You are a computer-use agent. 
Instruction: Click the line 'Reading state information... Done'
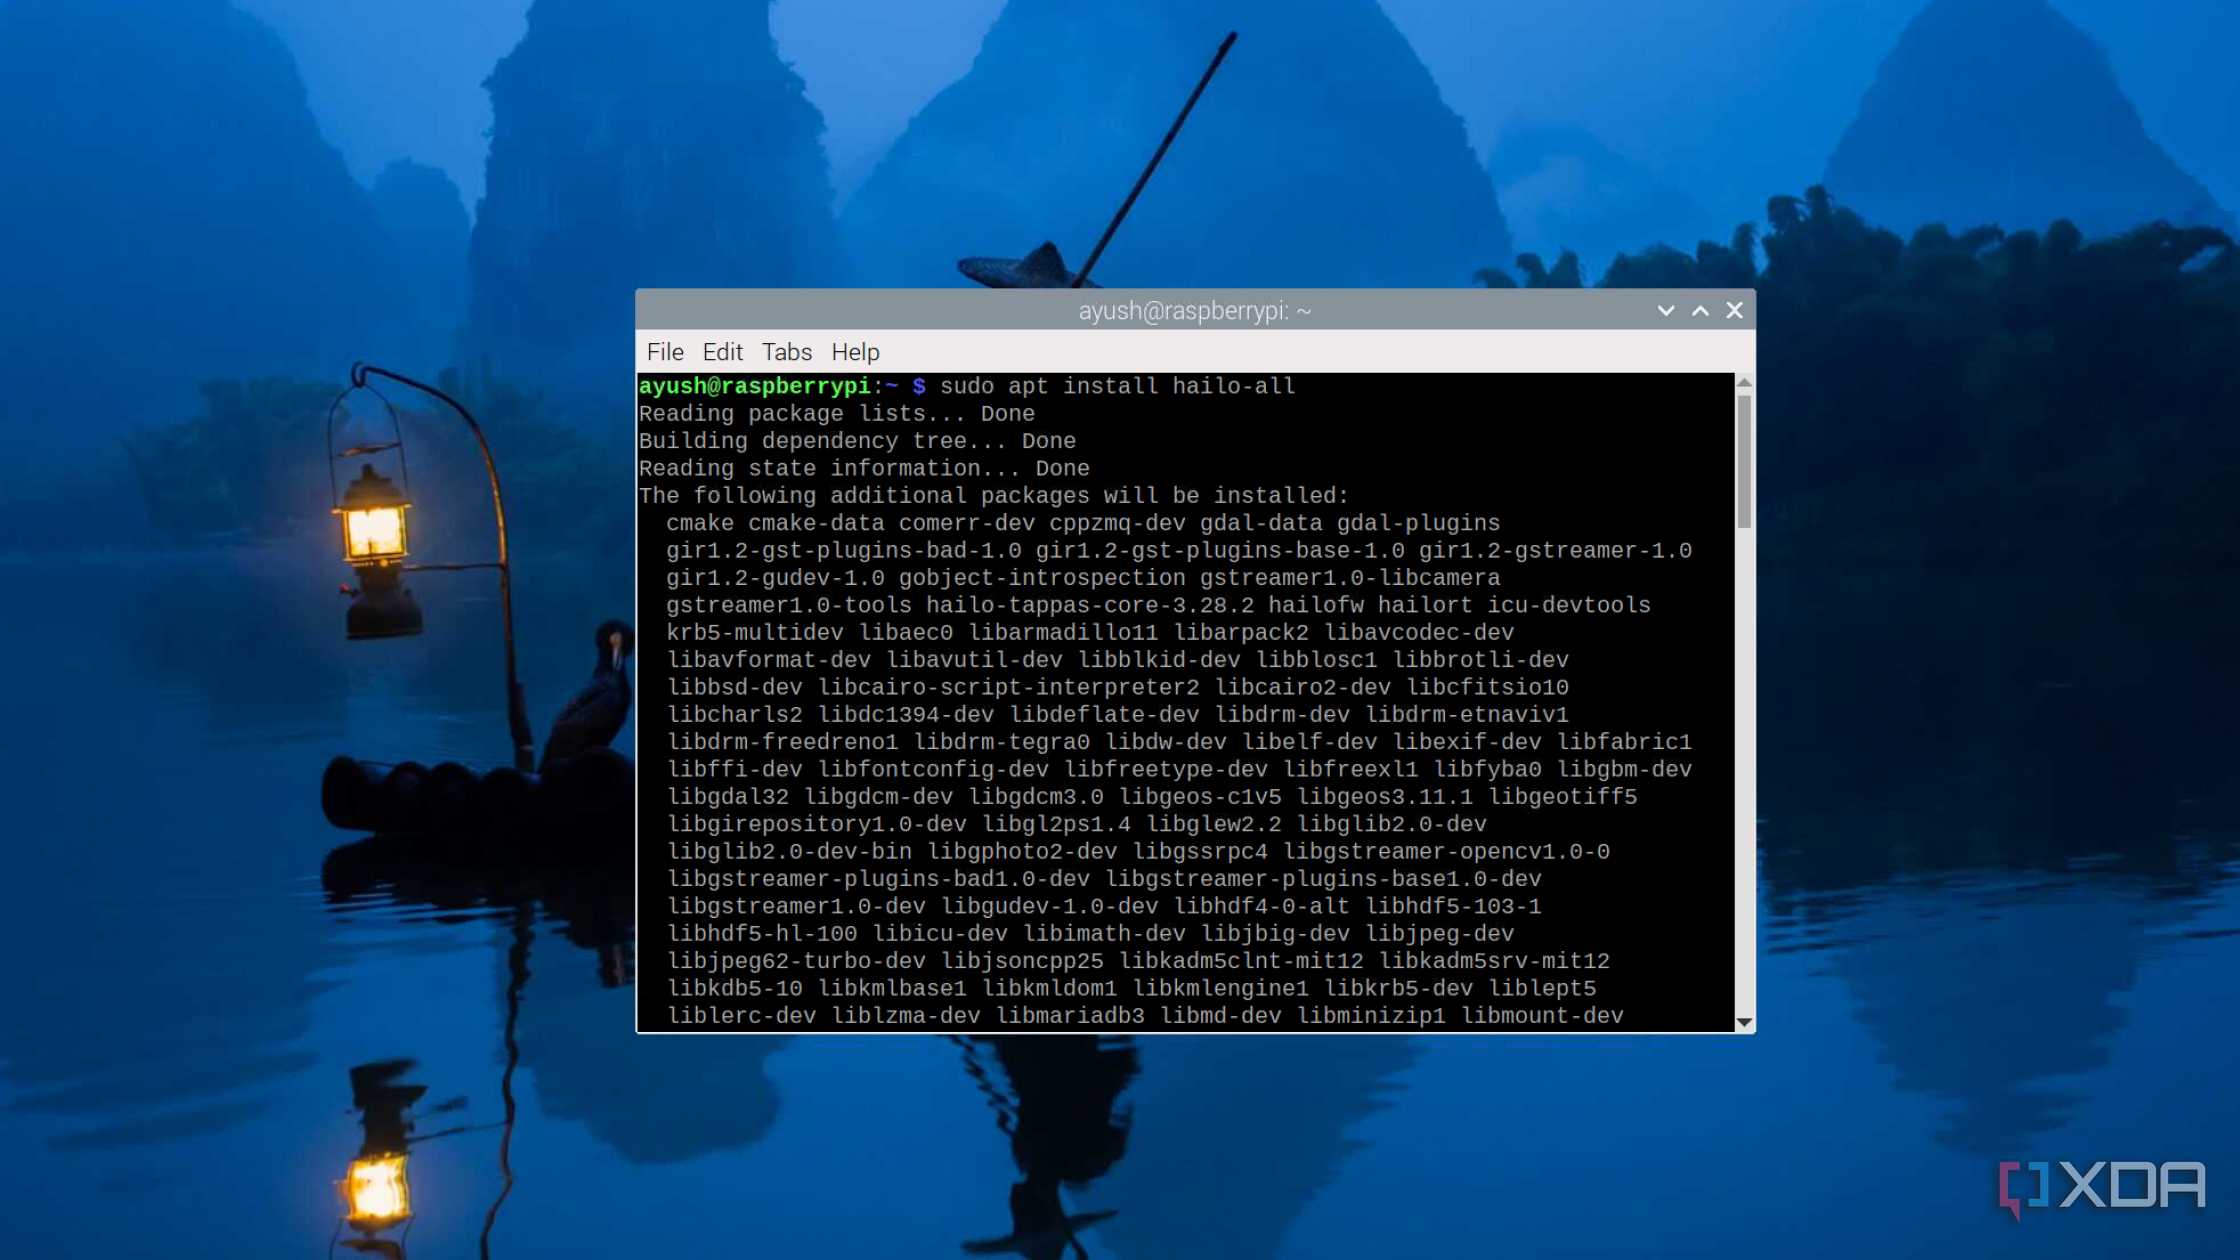(x=864, y=468)
